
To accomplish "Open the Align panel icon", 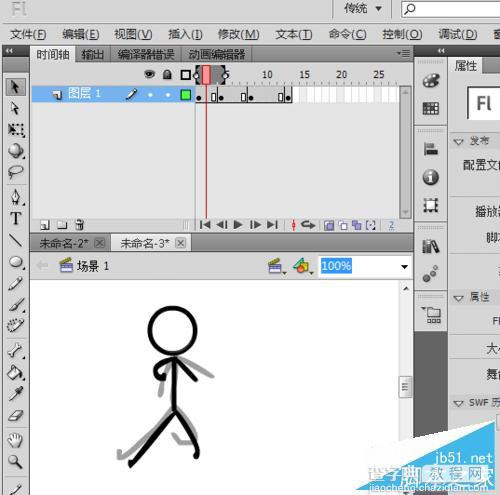I will 431,149.
